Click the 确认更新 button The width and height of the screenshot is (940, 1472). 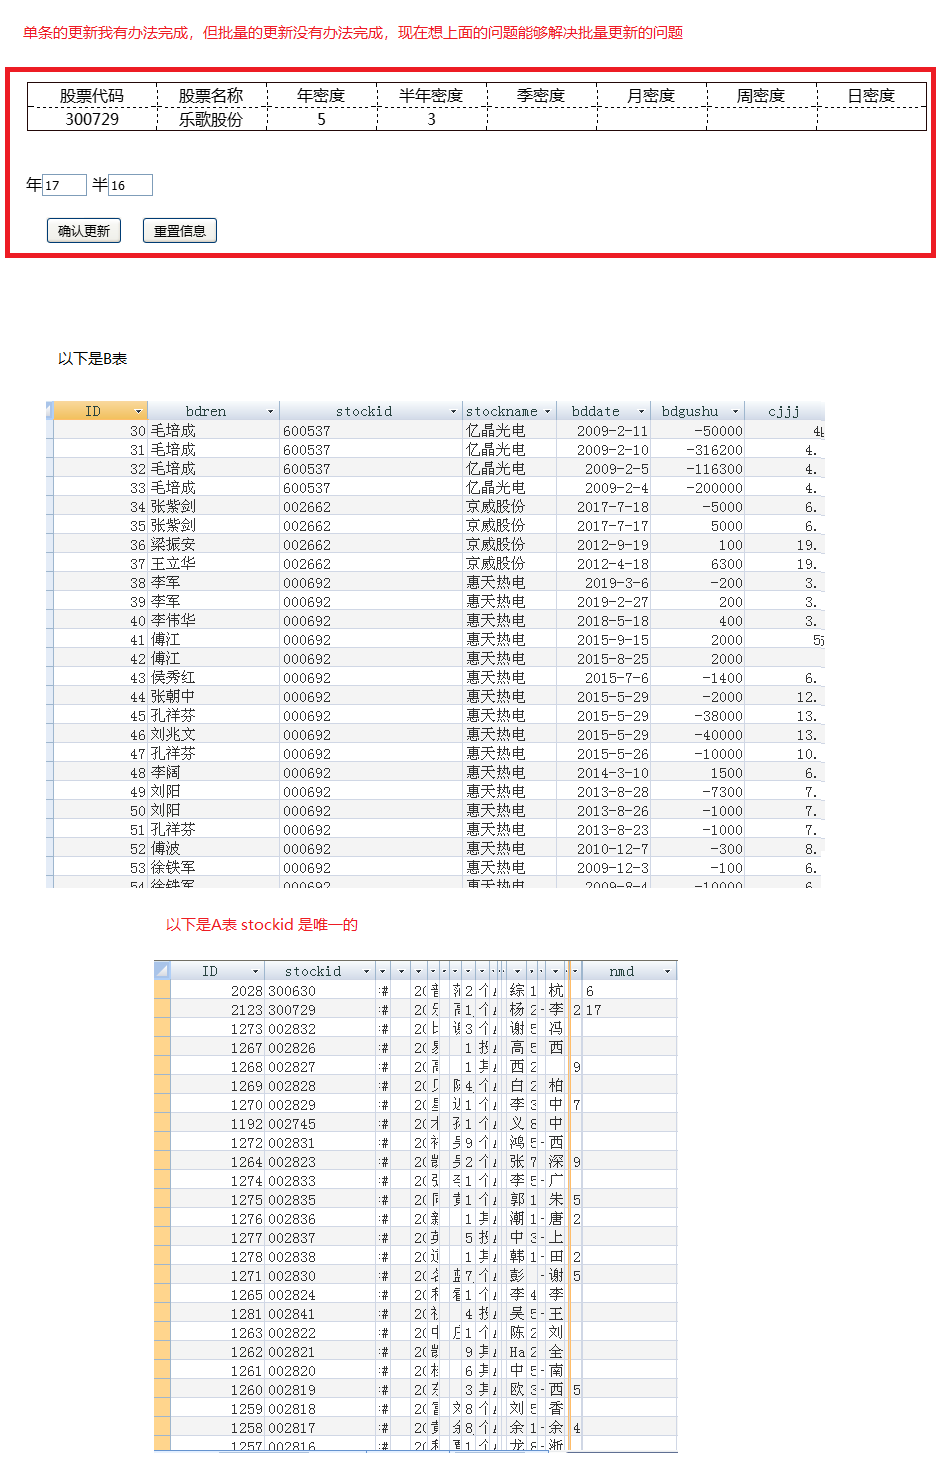84,231
